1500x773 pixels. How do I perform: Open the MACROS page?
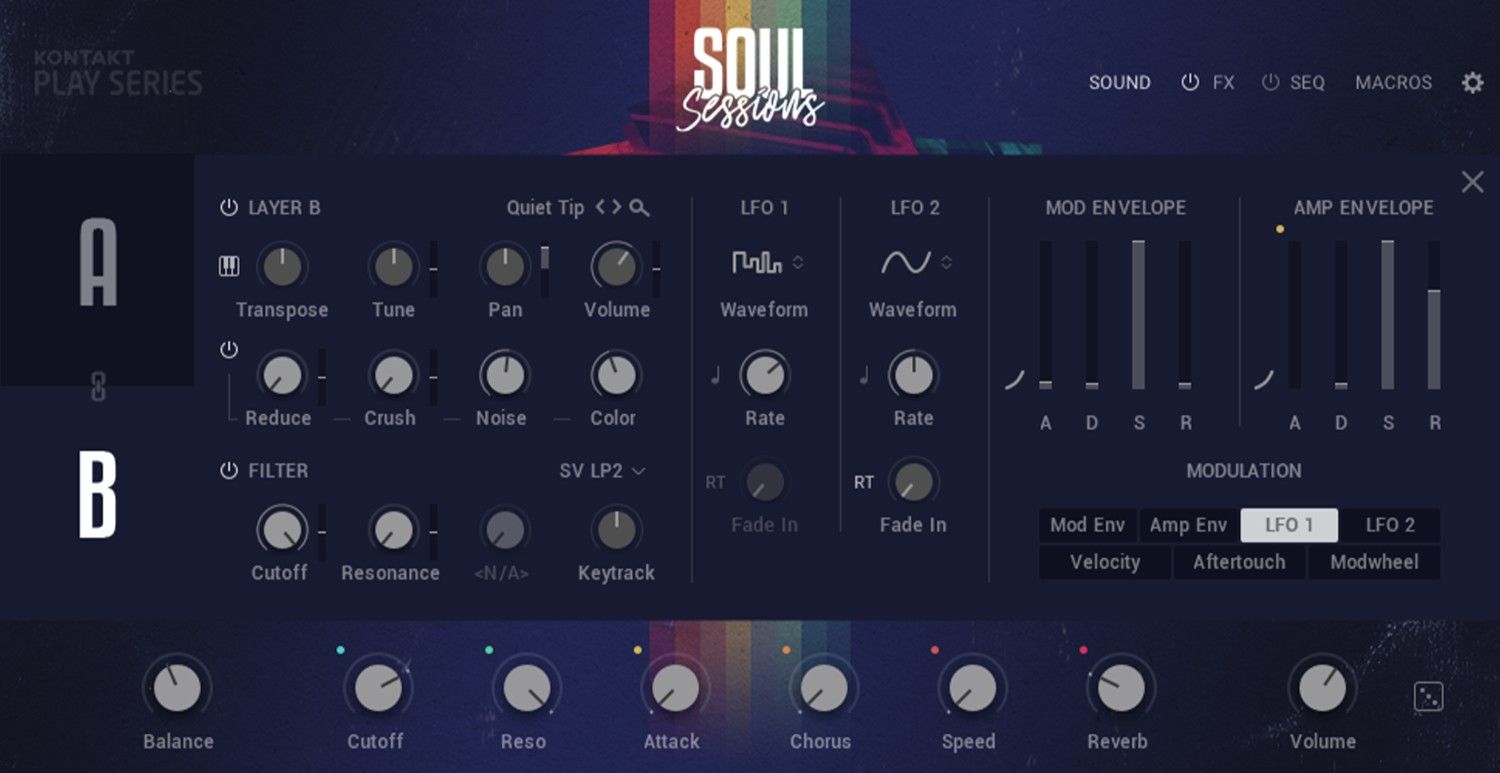(1393, 82)
